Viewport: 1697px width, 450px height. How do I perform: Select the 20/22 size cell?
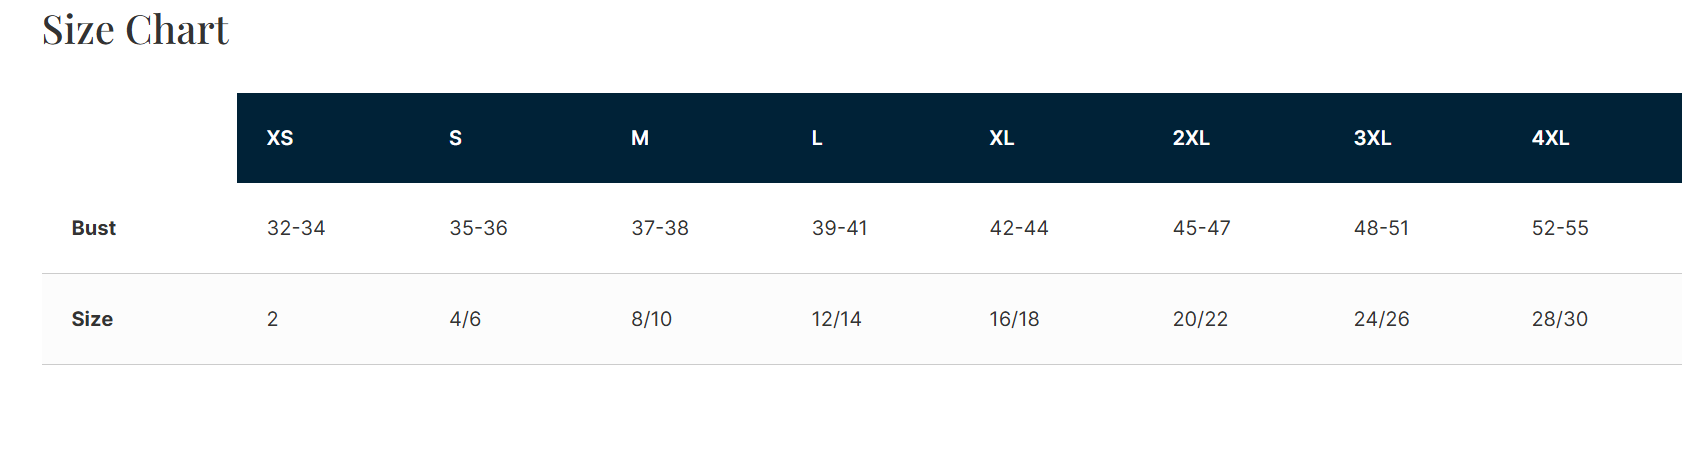[x=1200, y=319]
